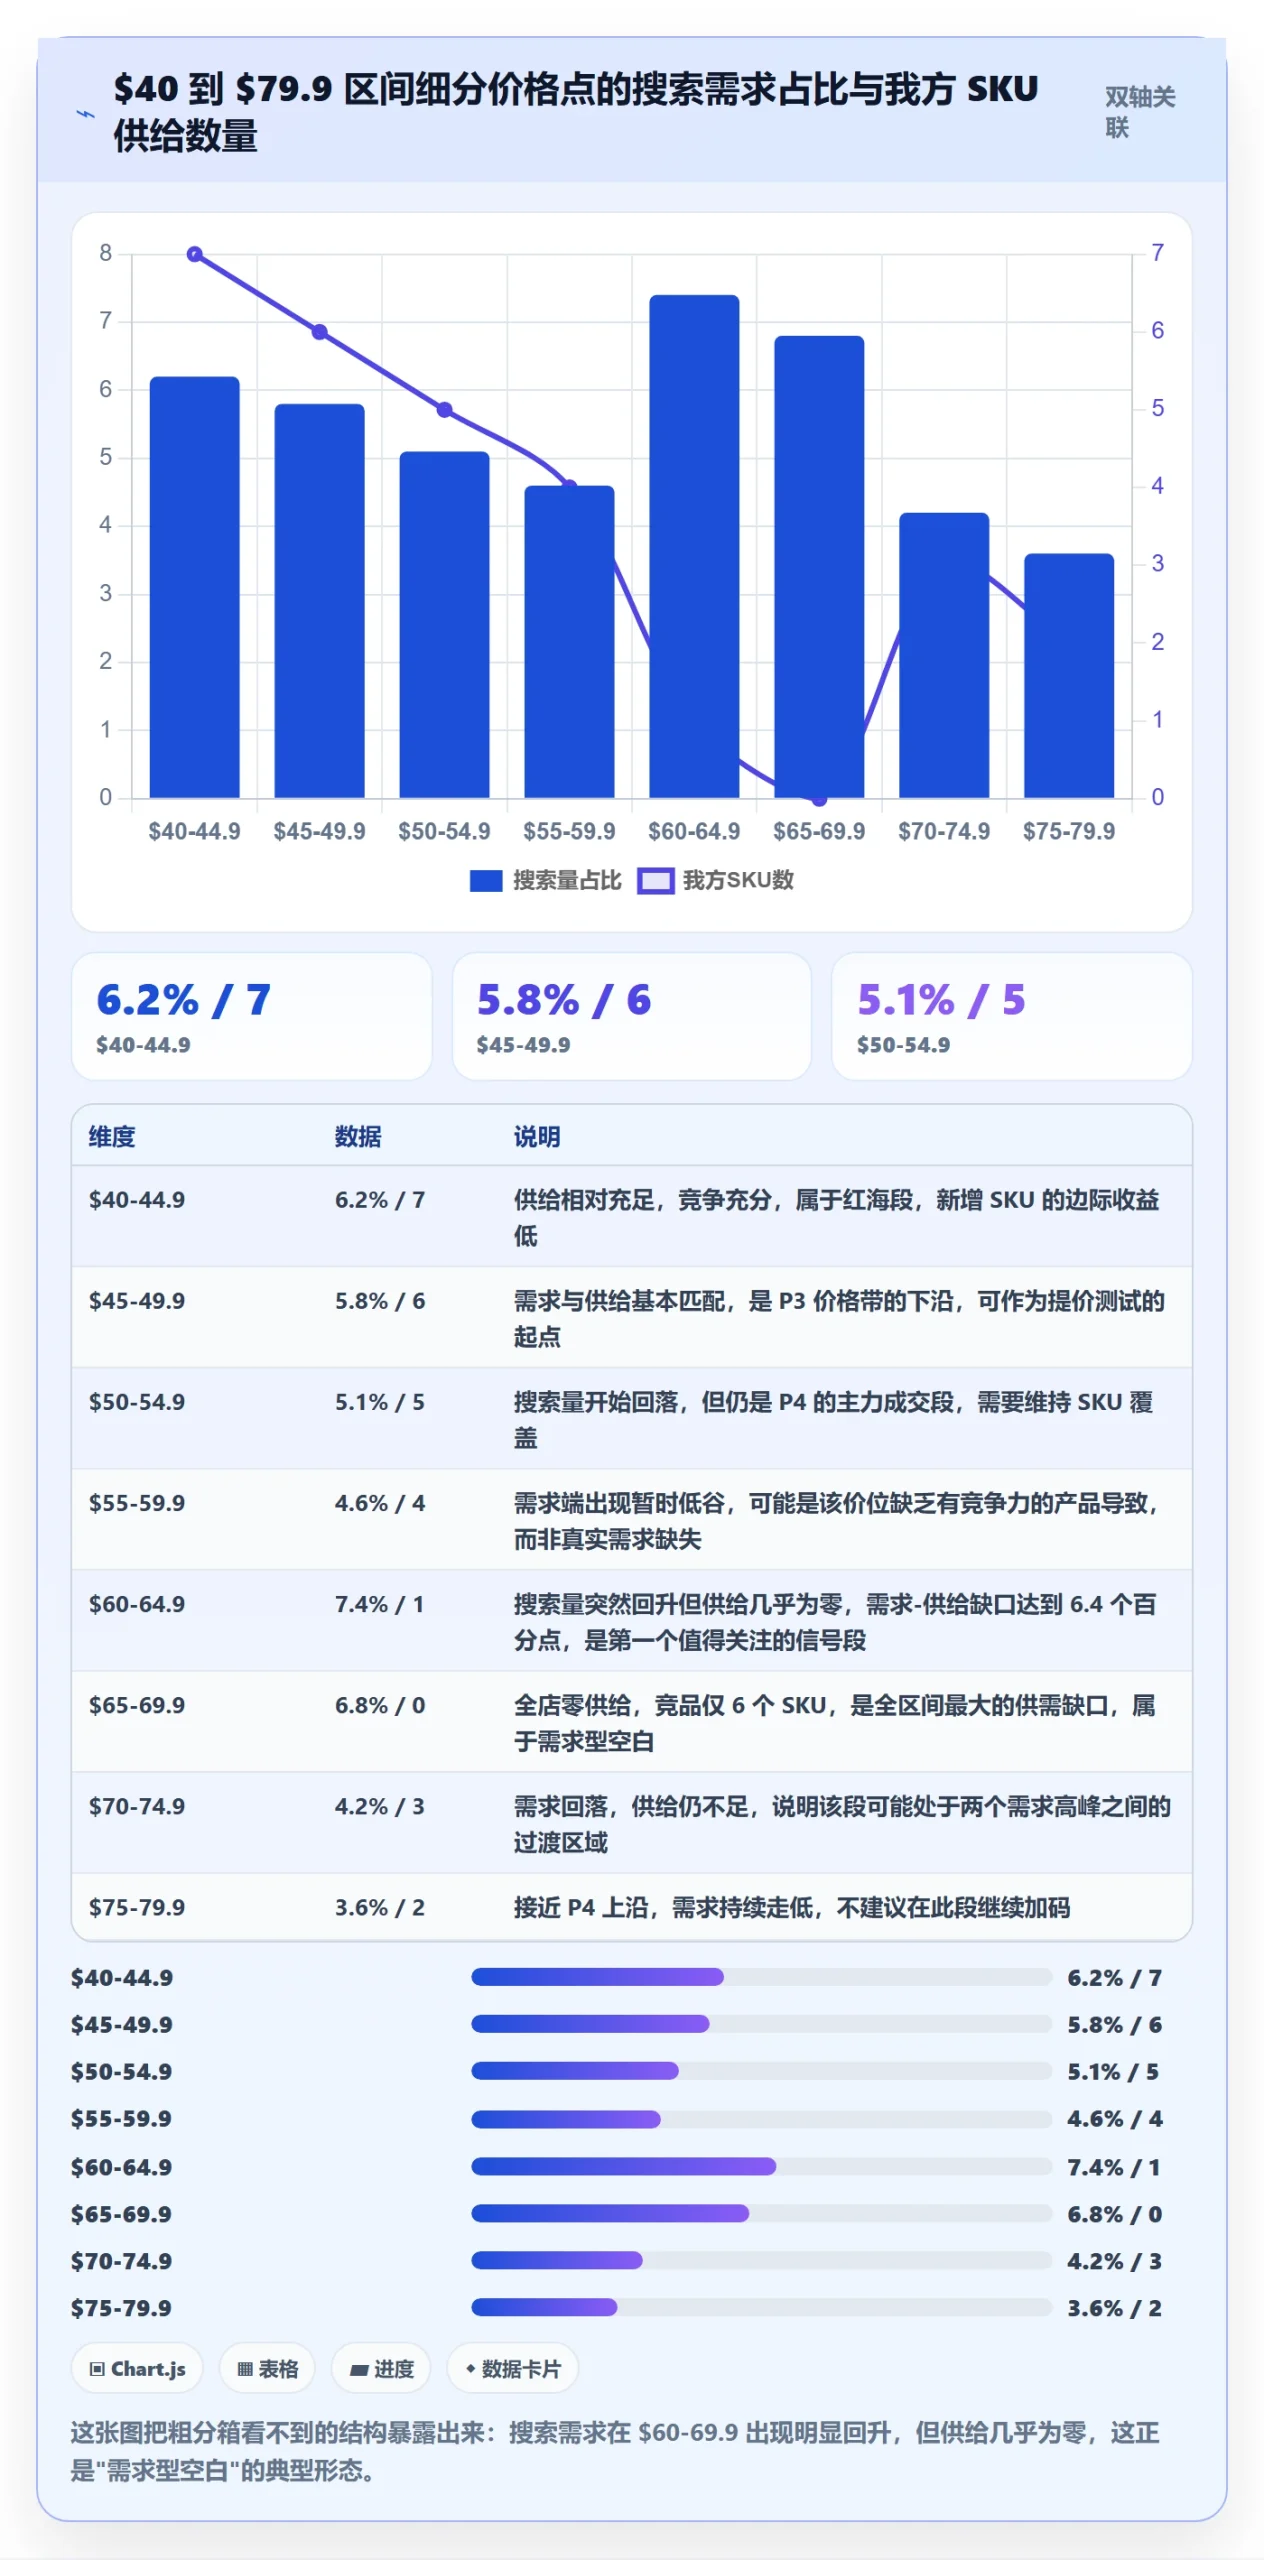This screenshot has height=2560, width=1264.
Task: Click the $65-69.9 bar in the chart
Action: [x=819, y=567]
